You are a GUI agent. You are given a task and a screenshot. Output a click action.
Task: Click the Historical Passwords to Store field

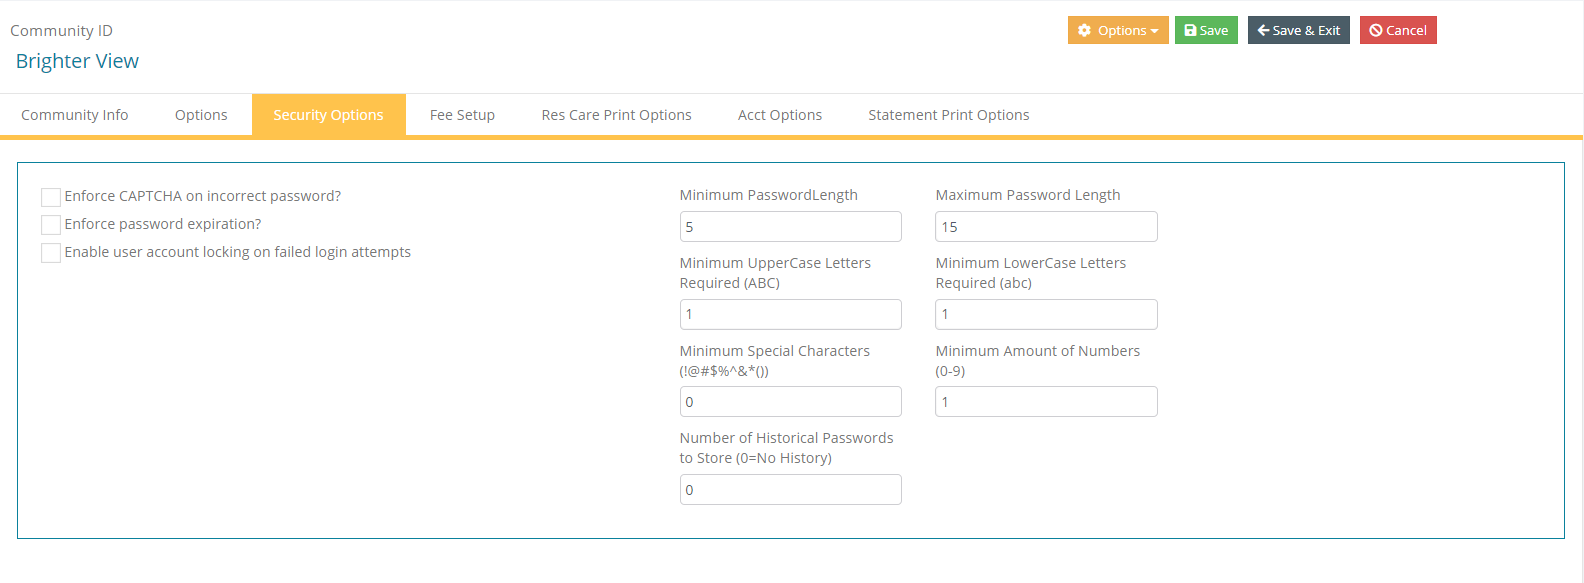[790, 490]
